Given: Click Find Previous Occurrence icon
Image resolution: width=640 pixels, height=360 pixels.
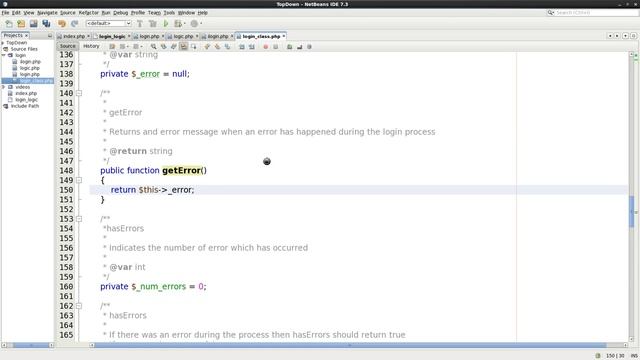Looking at the screenshot, I should (x=164, y=47).
